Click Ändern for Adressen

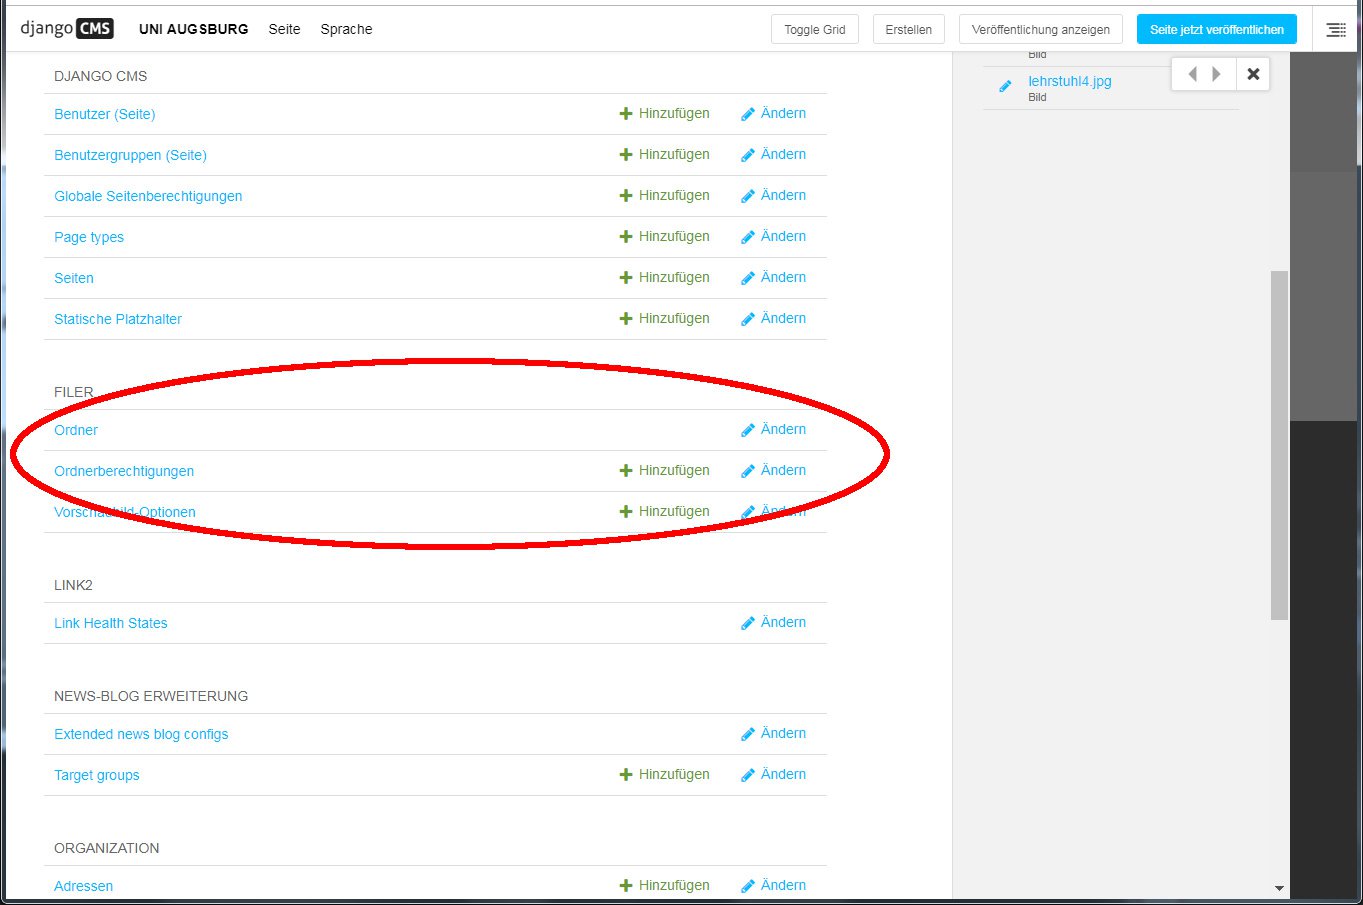774,885
